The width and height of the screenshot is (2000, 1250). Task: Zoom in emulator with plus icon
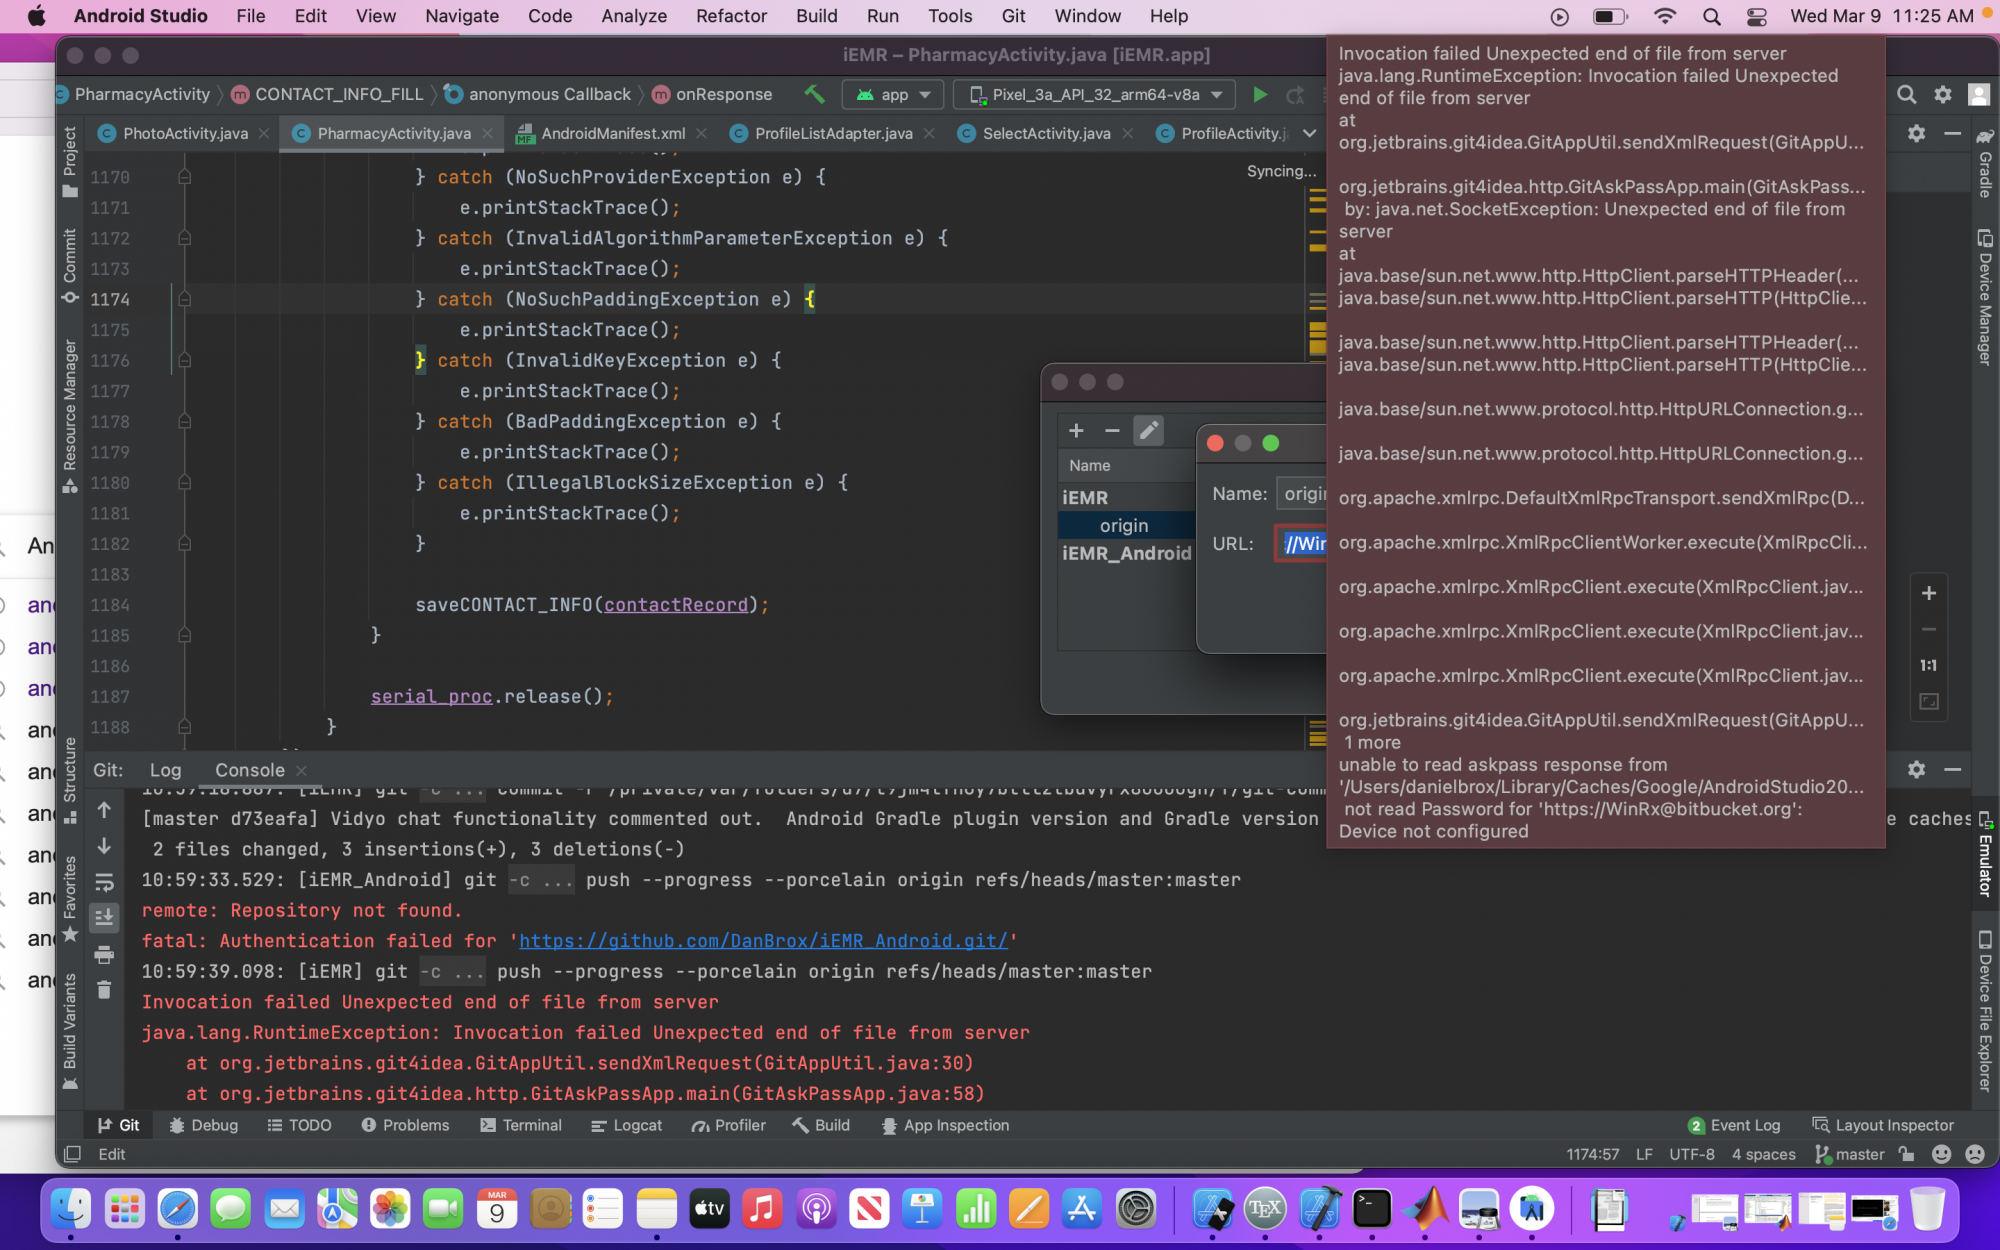pos(1929,593)
